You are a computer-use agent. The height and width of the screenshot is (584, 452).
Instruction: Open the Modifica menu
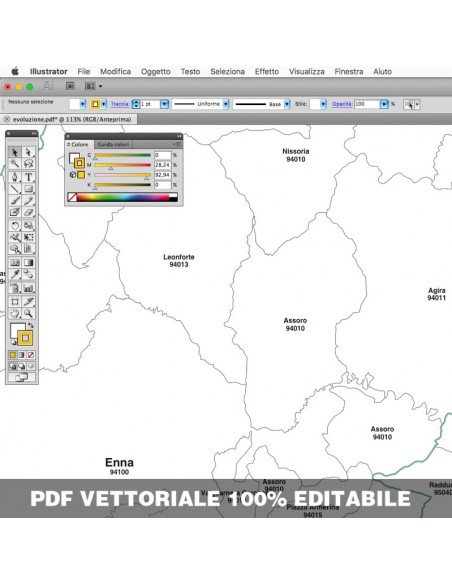[x=115, y=72]
